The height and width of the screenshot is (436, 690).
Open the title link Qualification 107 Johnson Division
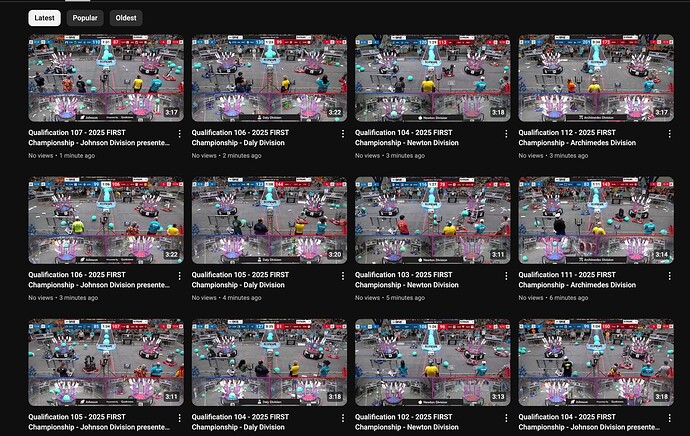tap(99, 138)
